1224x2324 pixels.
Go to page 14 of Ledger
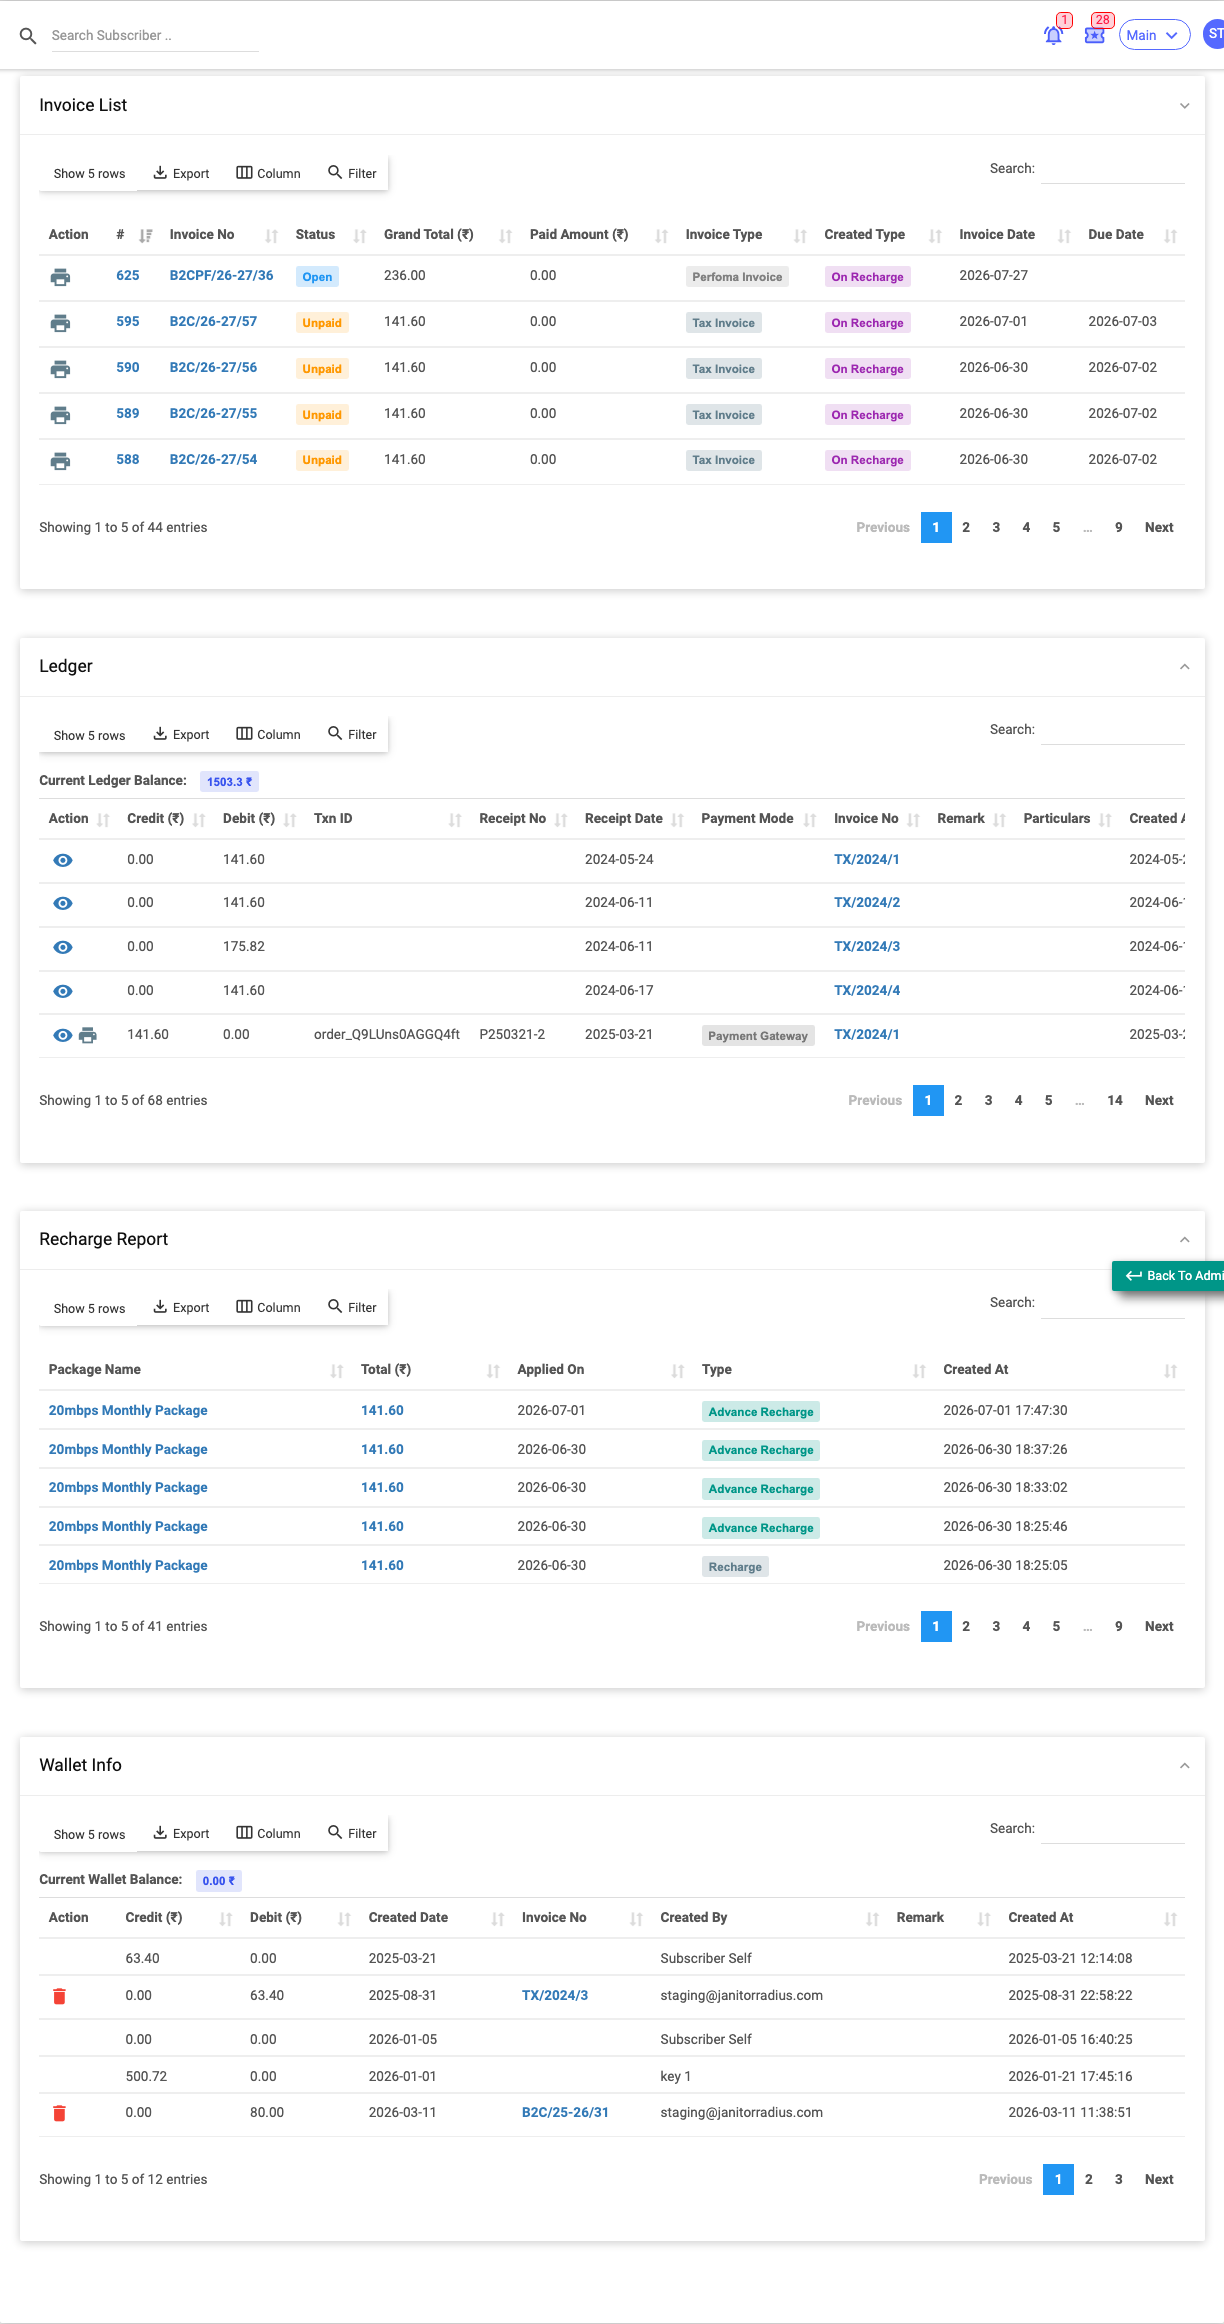pos(1115,1100)
